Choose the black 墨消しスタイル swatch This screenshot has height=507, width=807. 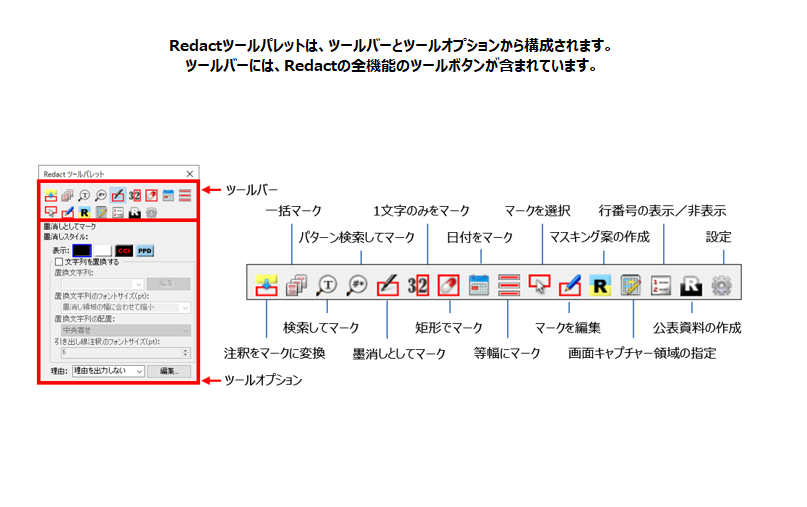82,251
